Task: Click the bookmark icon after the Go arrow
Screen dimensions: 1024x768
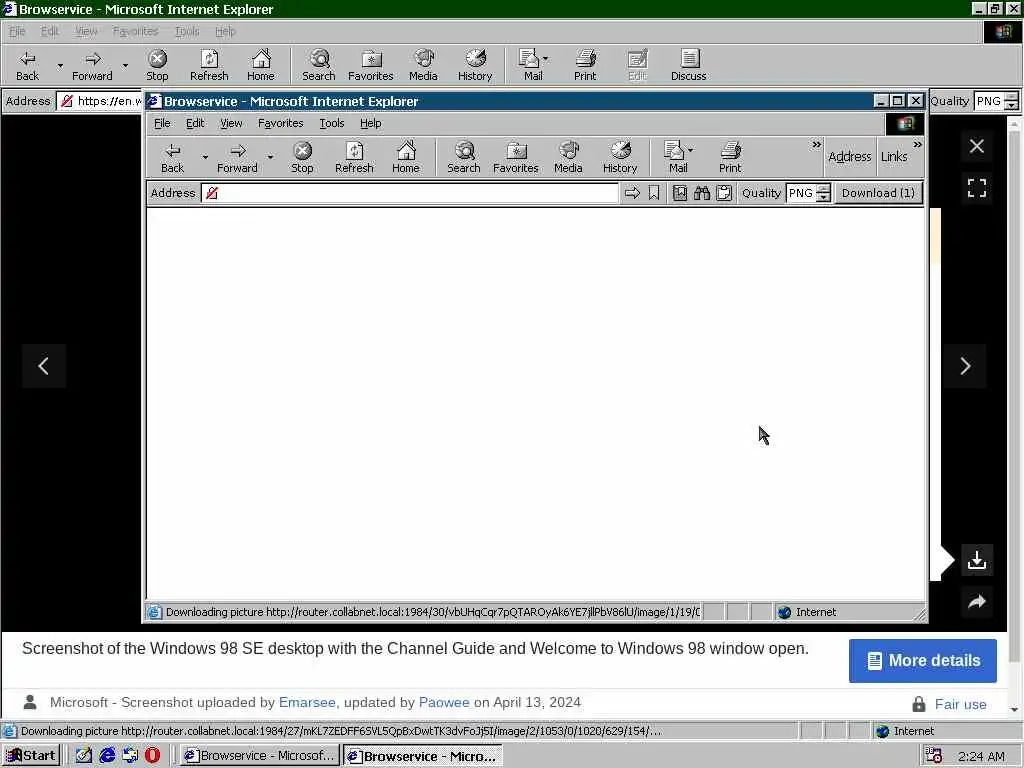Action: (654, 193)
